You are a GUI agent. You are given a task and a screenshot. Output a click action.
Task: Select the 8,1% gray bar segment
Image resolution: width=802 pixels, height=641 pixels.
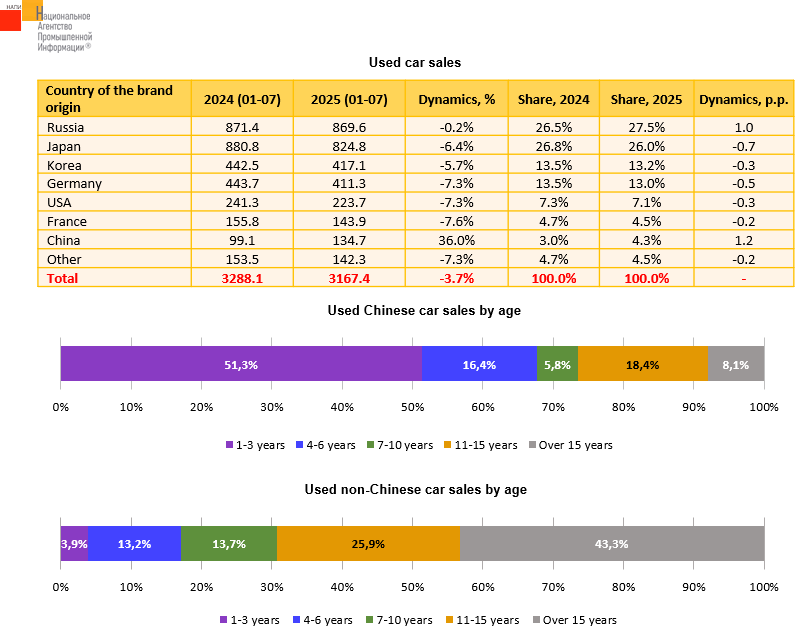735,364
